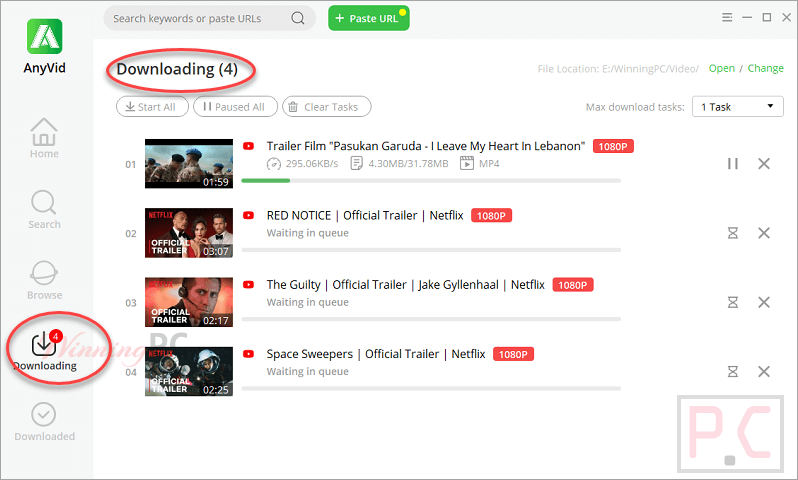Click the 'Downloading (4)' heading
Viewport: 798px width, 480px height.
(x=177, y=69)
